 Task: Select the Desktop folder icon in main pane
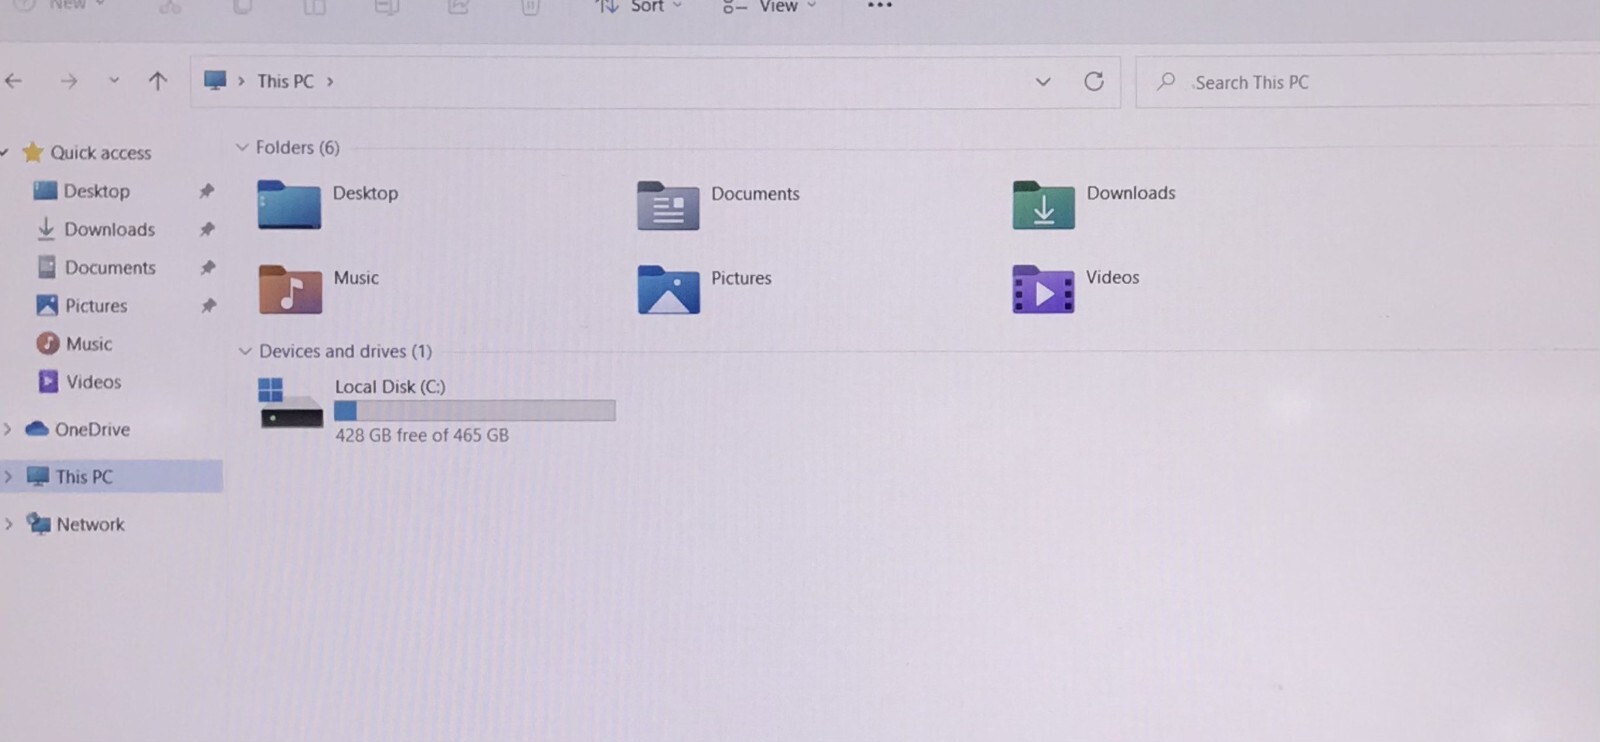pyautogui.click(x=289, y=204)
